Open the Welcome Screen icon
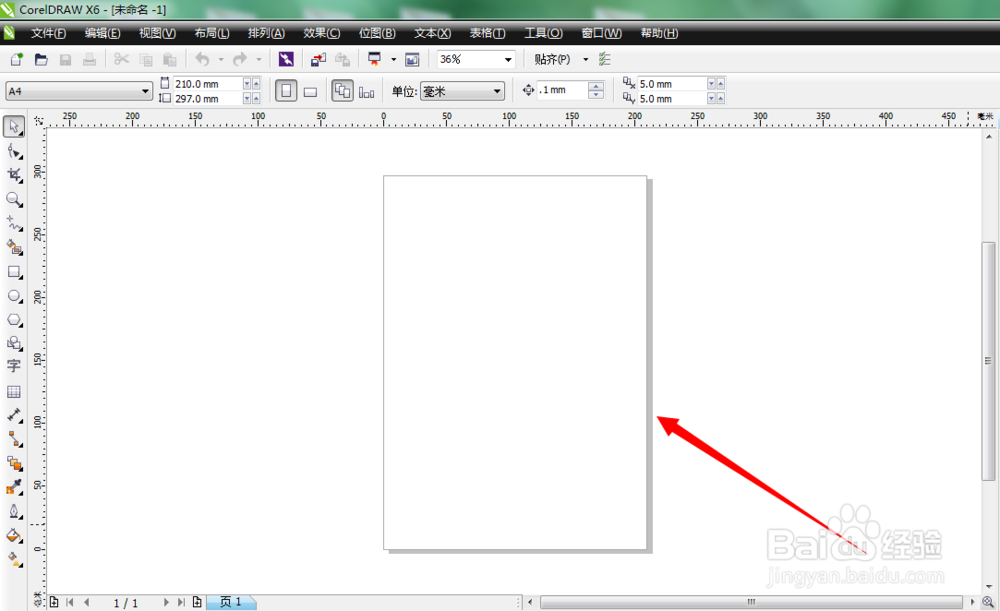This screenshot has height=611, width=1000. pyautogui.click(x=413, y=59)
